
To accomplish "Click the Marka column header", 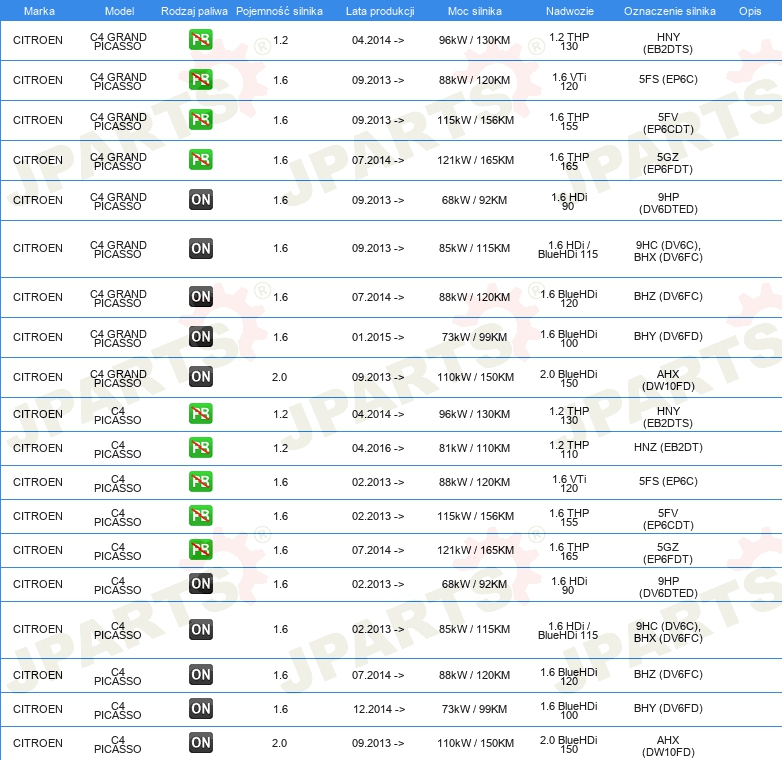I will pos(39,11).
